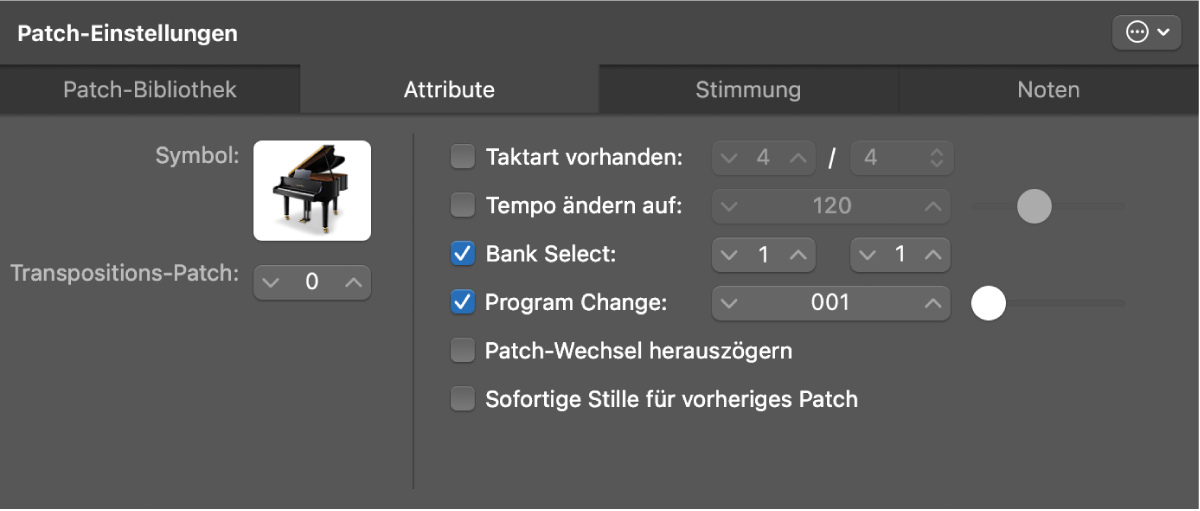Screen dimensions: 1200x511
Task: Click the tempo slider handle
Action: click(x=1034, y=206)
